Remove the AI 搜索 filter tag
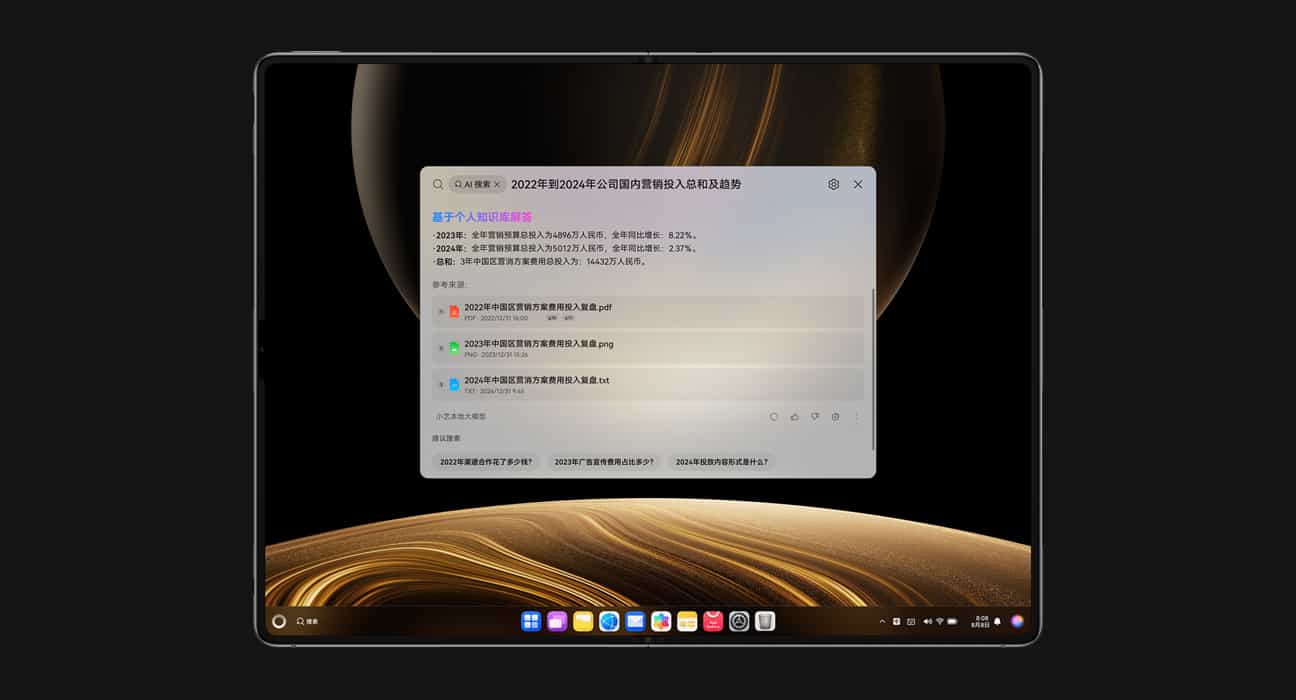Viewport: 1296px width, 700px height. tap(497, 185)
